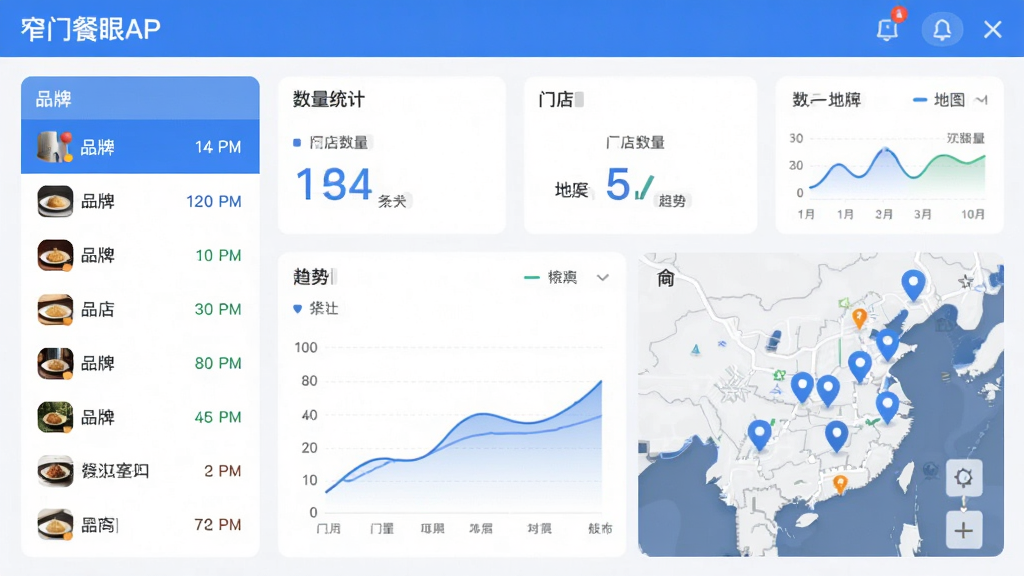
Task: Select the orange map pin with a question mark
Action: [859, 319]
